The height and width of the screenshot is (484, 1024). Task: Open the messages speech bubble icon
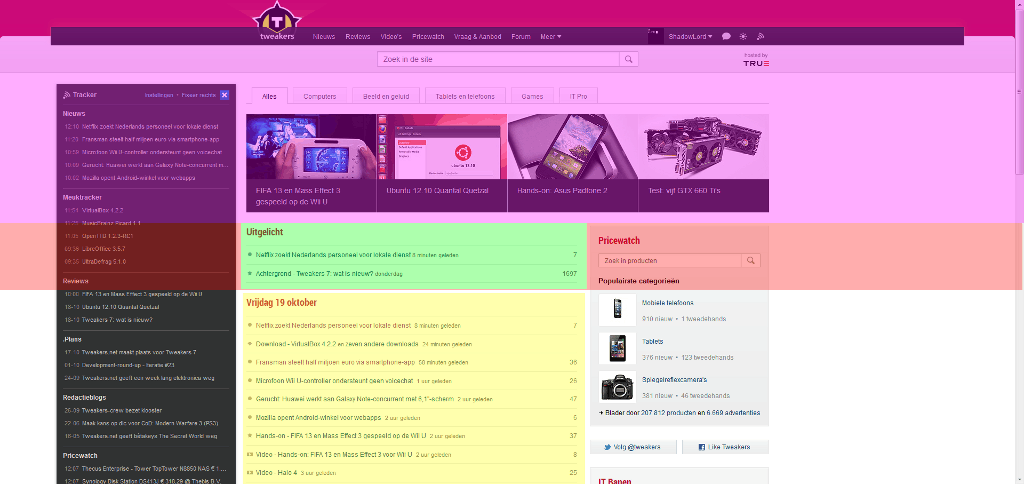(x=726, y=37)
